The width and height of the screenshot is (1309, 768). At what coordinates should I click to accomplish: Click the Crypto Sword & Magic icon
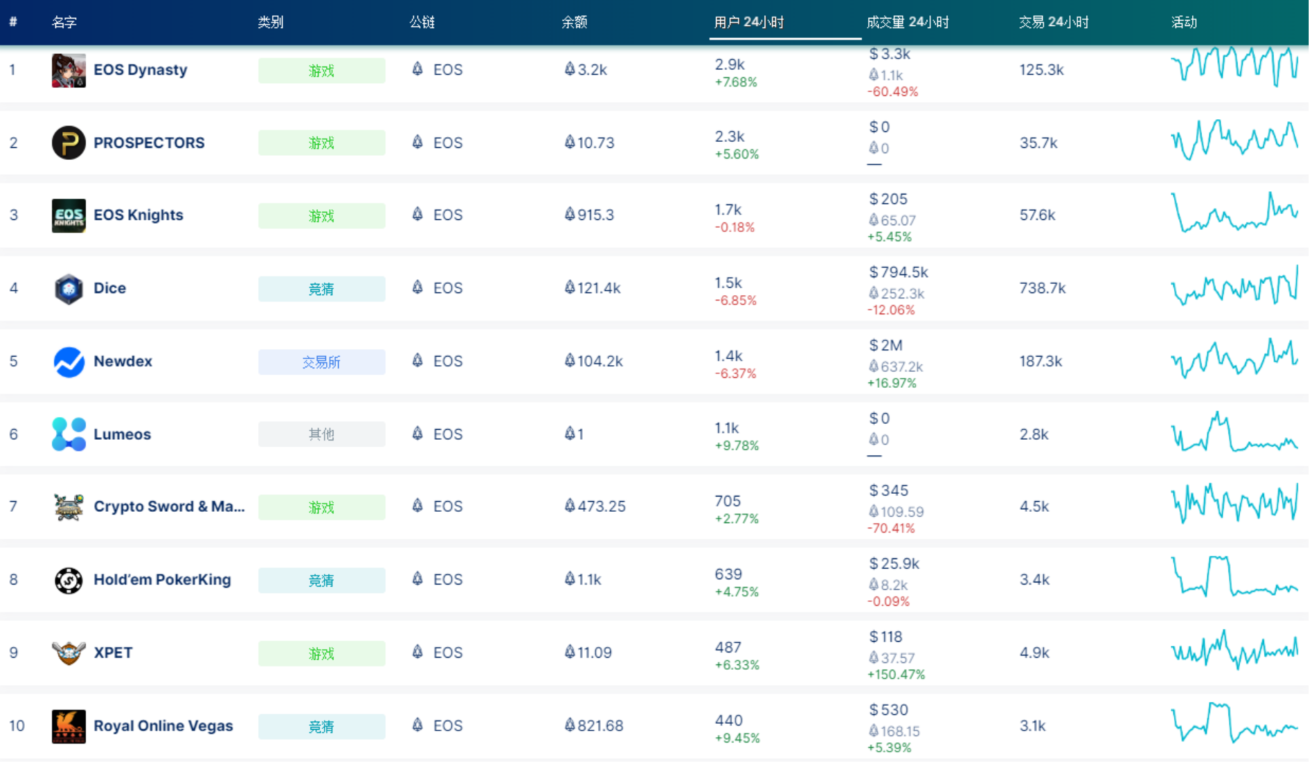[x=69, y=507]
